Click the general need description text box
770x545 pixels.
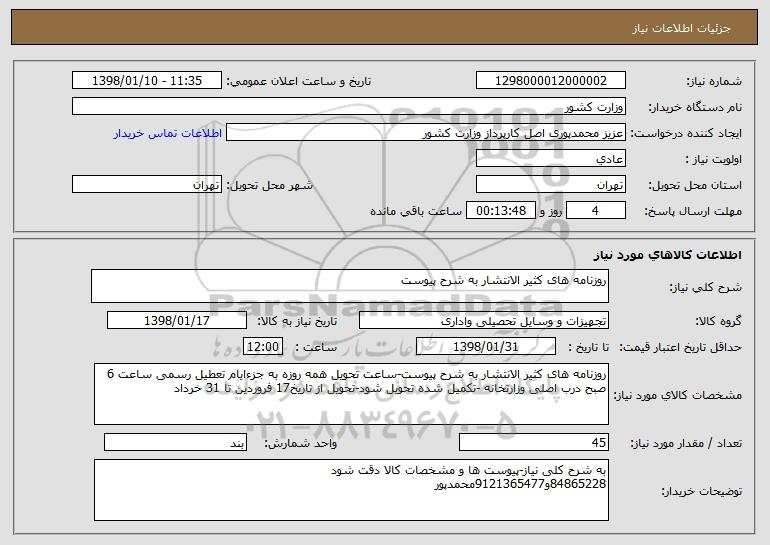coord(350,286)
